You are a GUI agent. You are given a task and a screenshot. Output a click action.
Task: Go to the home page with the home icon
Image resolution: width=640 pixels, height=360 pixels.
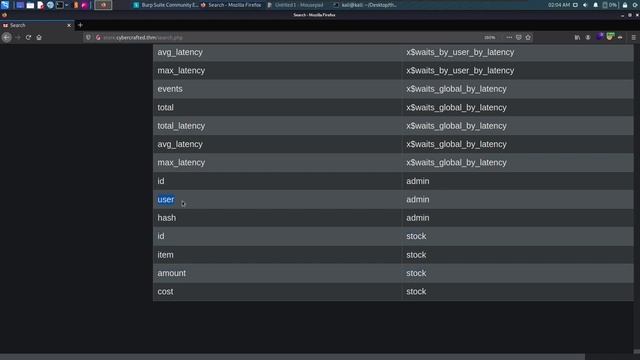tap(39, 37)
